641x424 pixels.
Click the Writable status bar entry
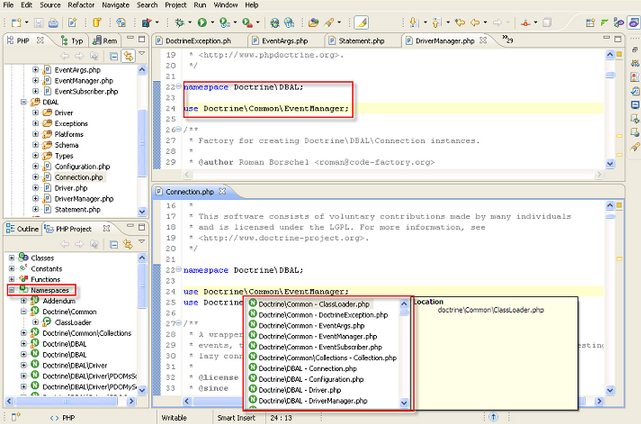pyautogui.click(x=174, y=418)
